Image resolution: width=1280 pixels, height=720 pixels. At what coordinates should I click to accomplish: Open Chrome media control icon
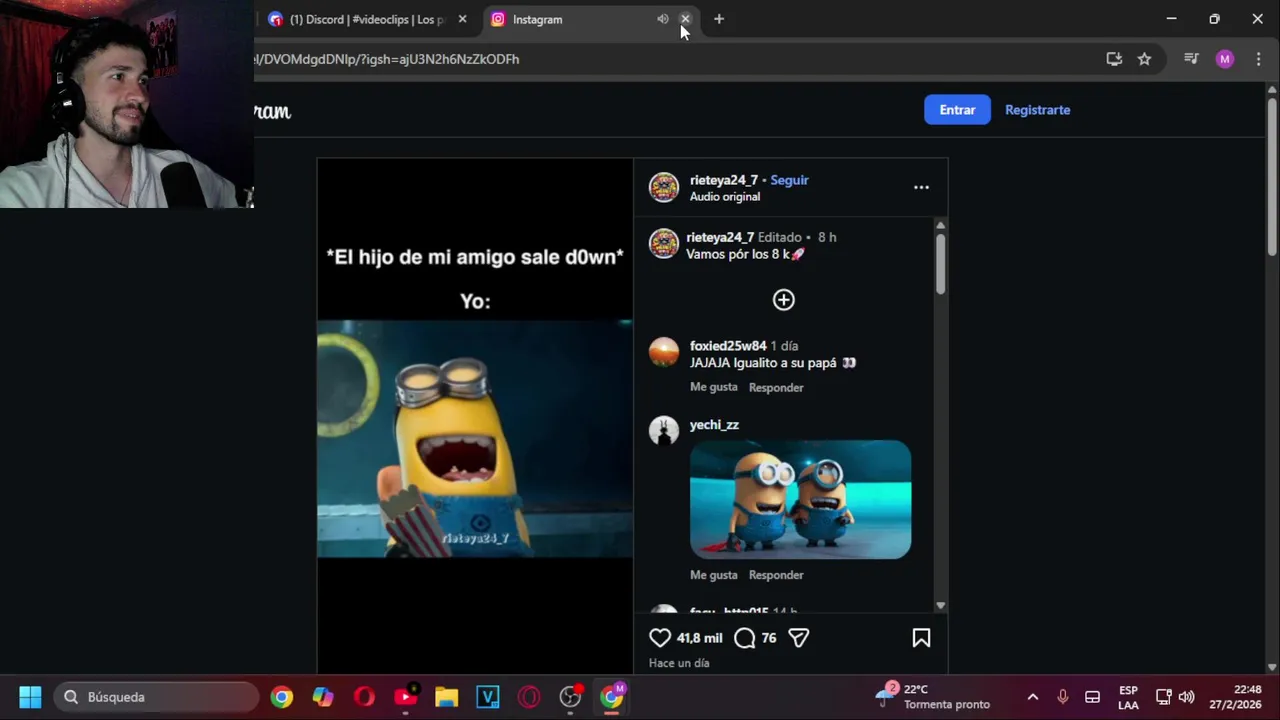tap(1190, 59)
